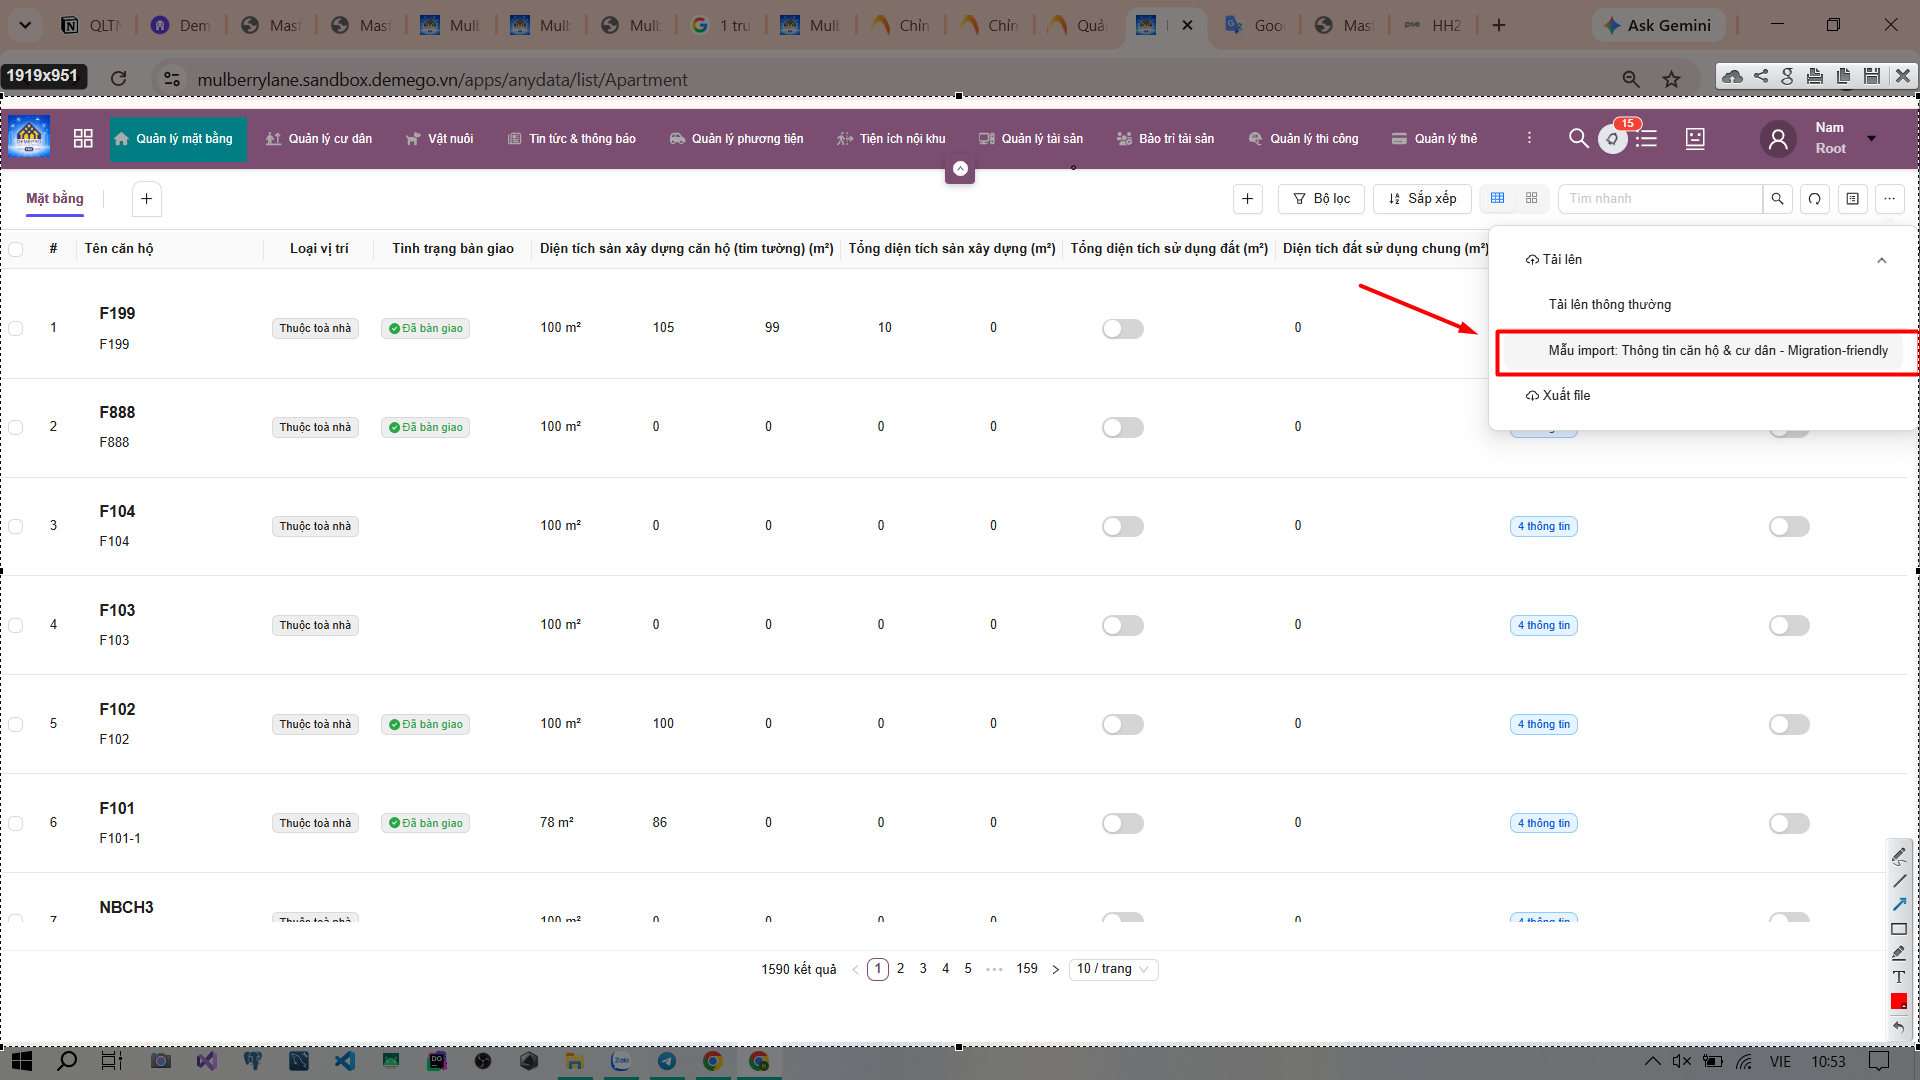1920x1080 pixels.
Task: Click the Lightshot share icon
Action: 1761,75
